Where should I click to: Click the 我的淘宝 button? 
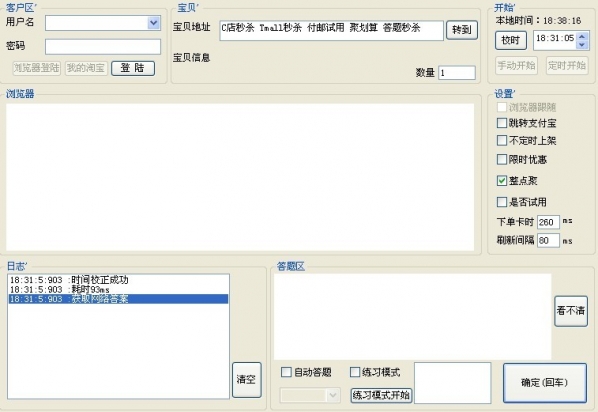coord(86,68)
